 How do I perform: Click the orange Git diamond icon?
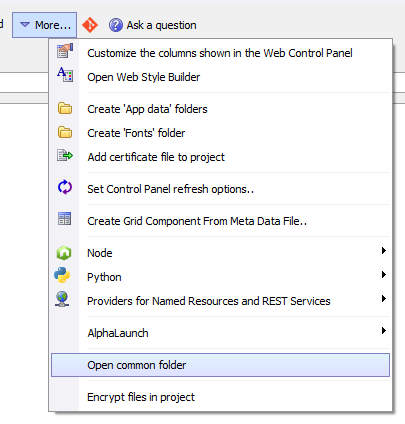(x=90, y=25)
